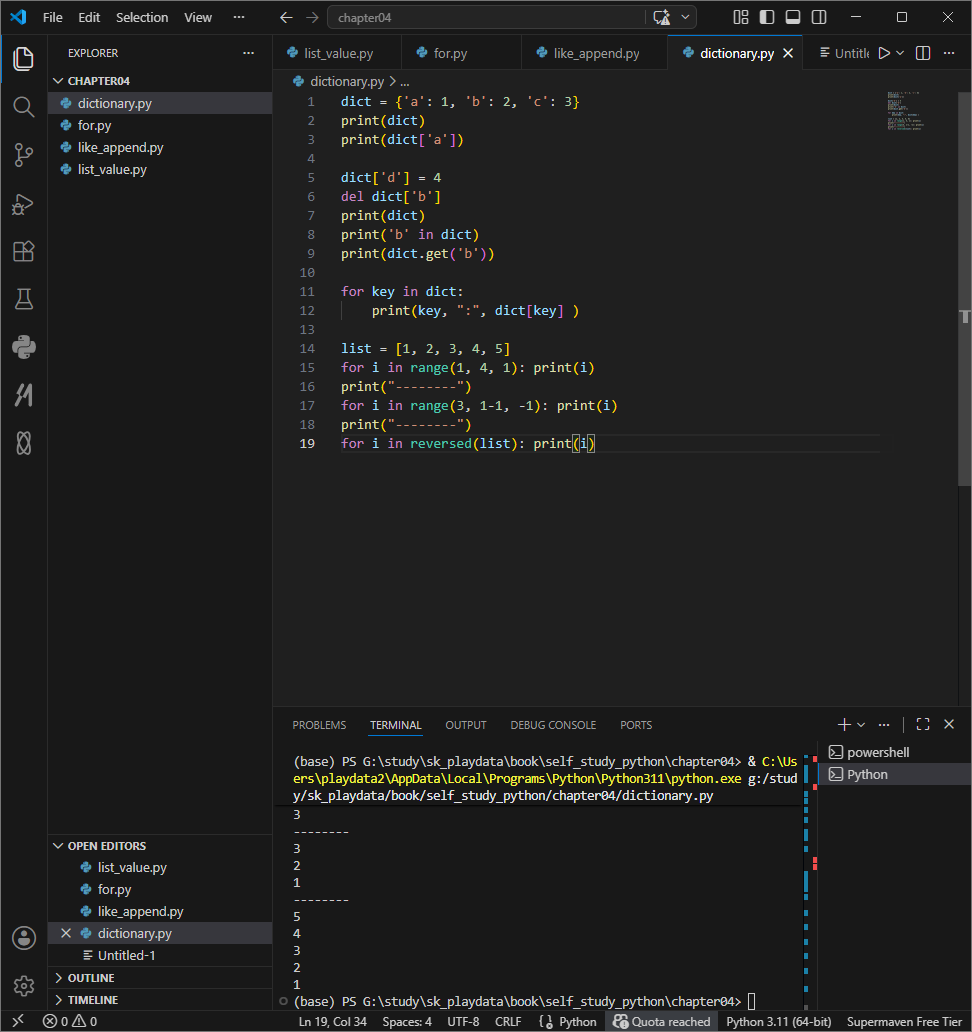Collapse the OPEN EDITORS section
The width and height of the screenshot is (972, 1032).
(x=161, y=846)
